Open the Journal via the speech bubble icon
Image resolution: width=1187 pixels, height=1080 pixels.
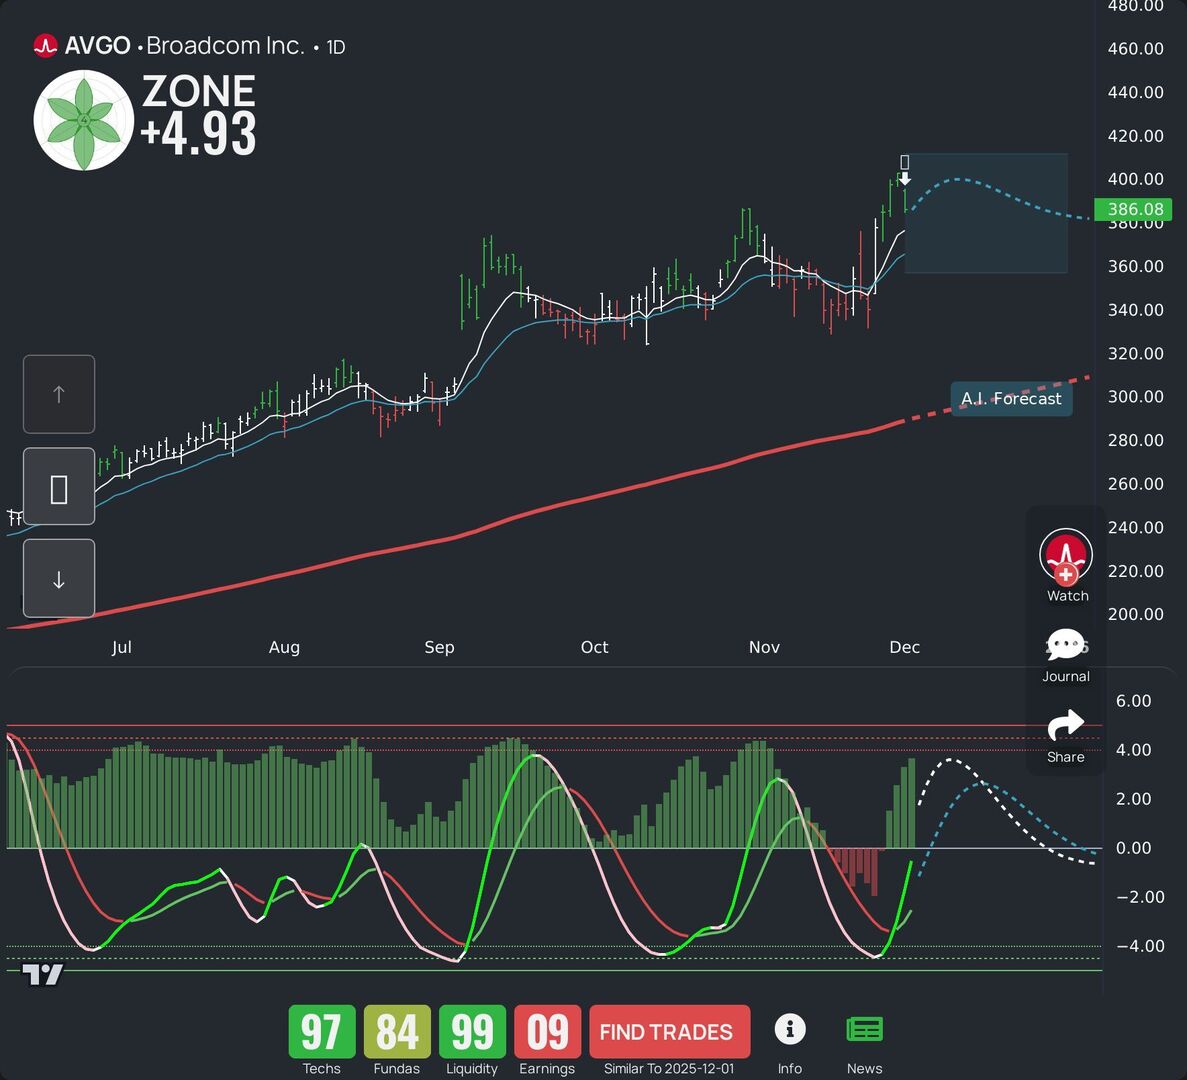[1065, 645]
